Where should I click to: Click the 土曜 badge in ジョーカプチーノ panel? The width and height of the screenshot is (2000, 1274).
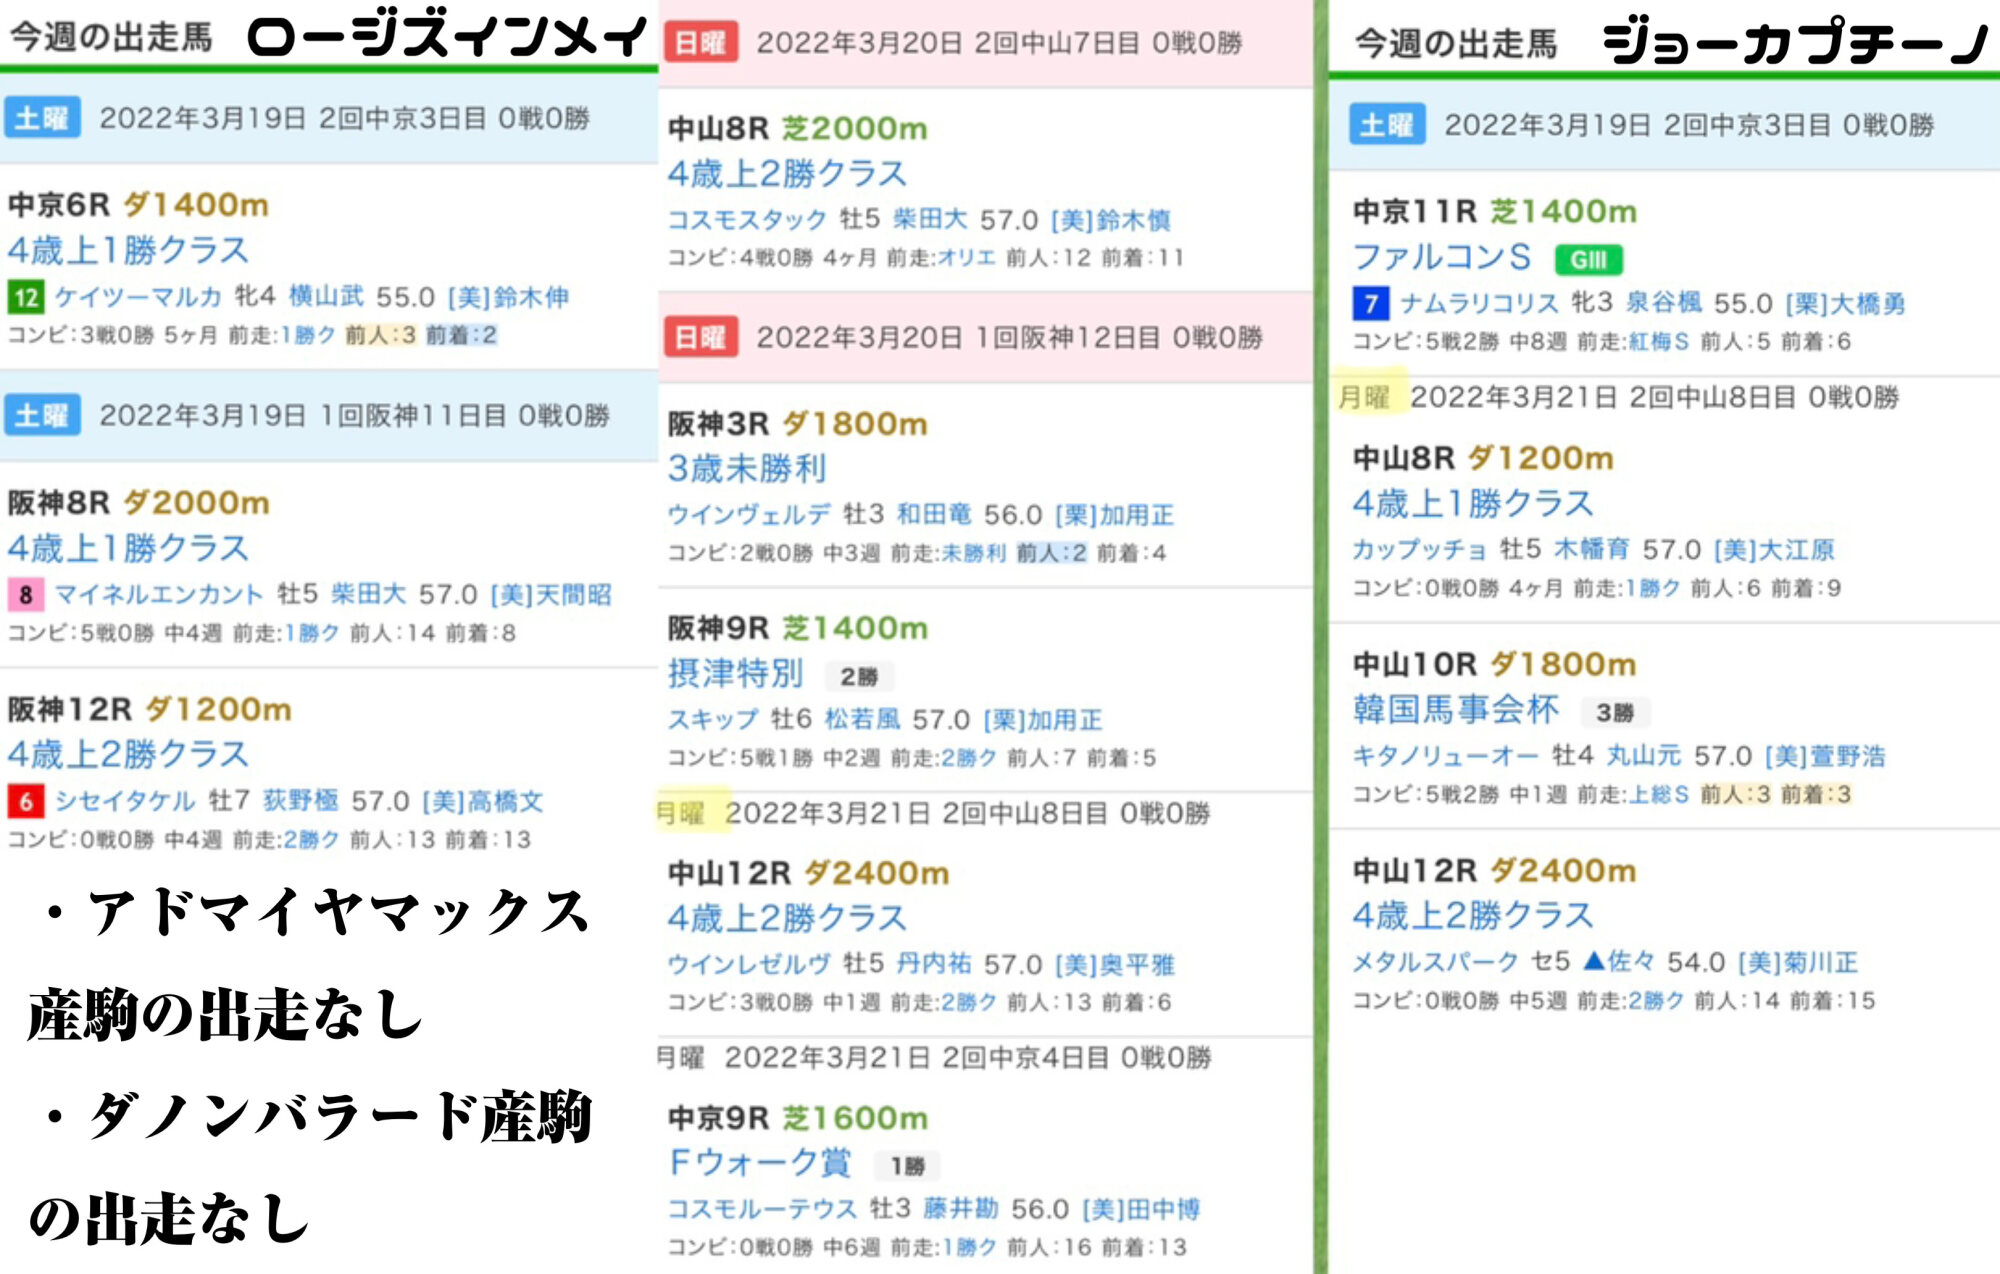[x=1386, y=124]
